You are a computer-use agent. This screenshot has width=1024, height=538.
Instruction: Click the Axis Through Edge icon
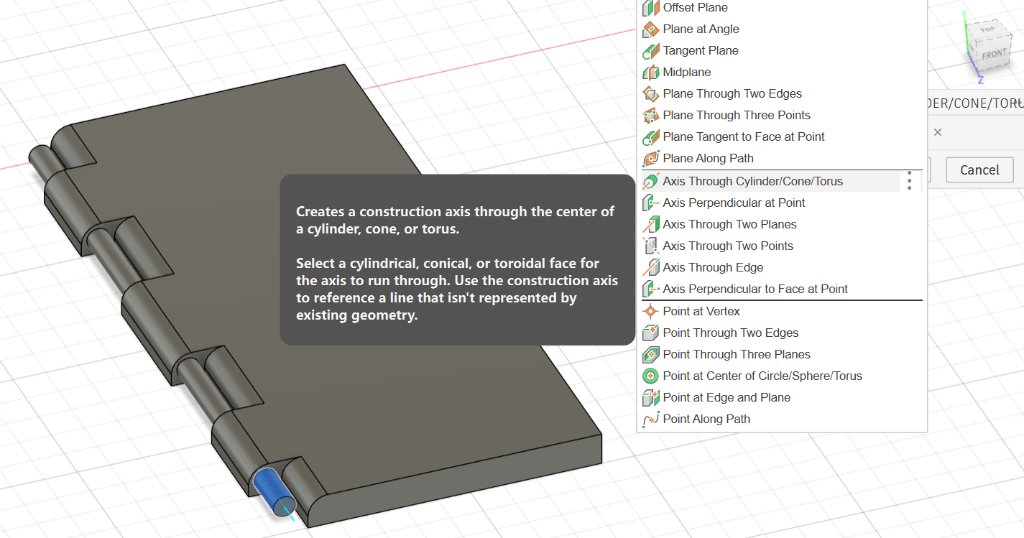pyautogui.click(x=651, y=268)
